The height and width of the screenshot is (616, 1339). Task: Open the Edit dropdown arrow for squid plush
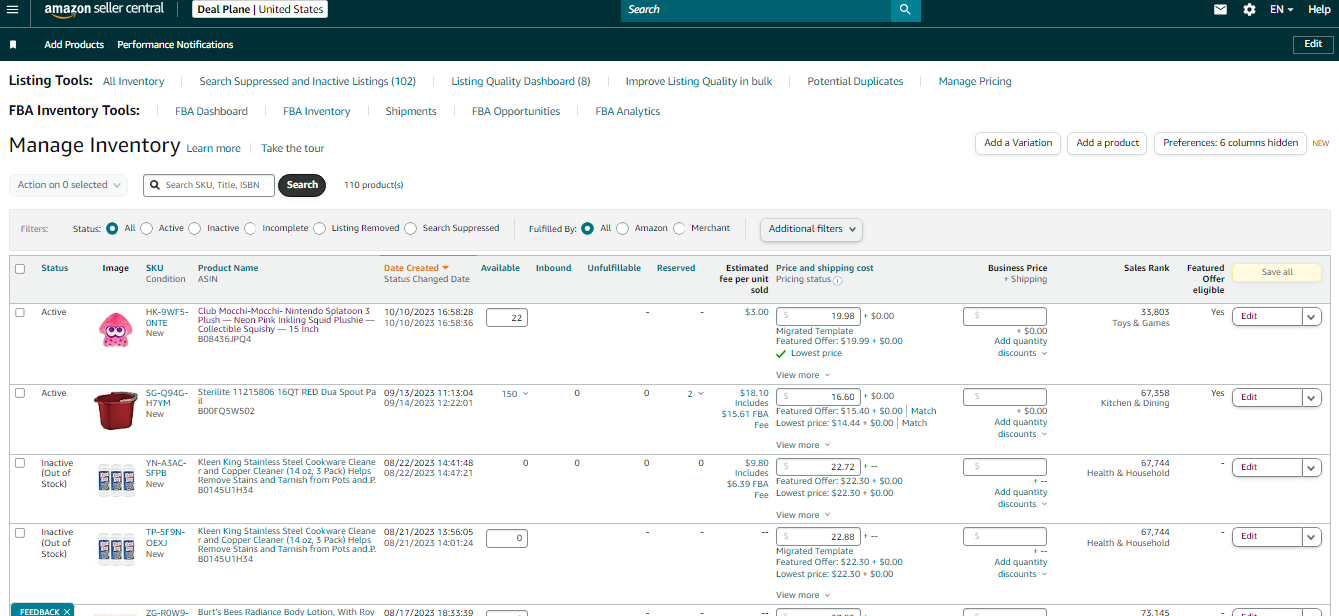click(x=1312, y=316)
